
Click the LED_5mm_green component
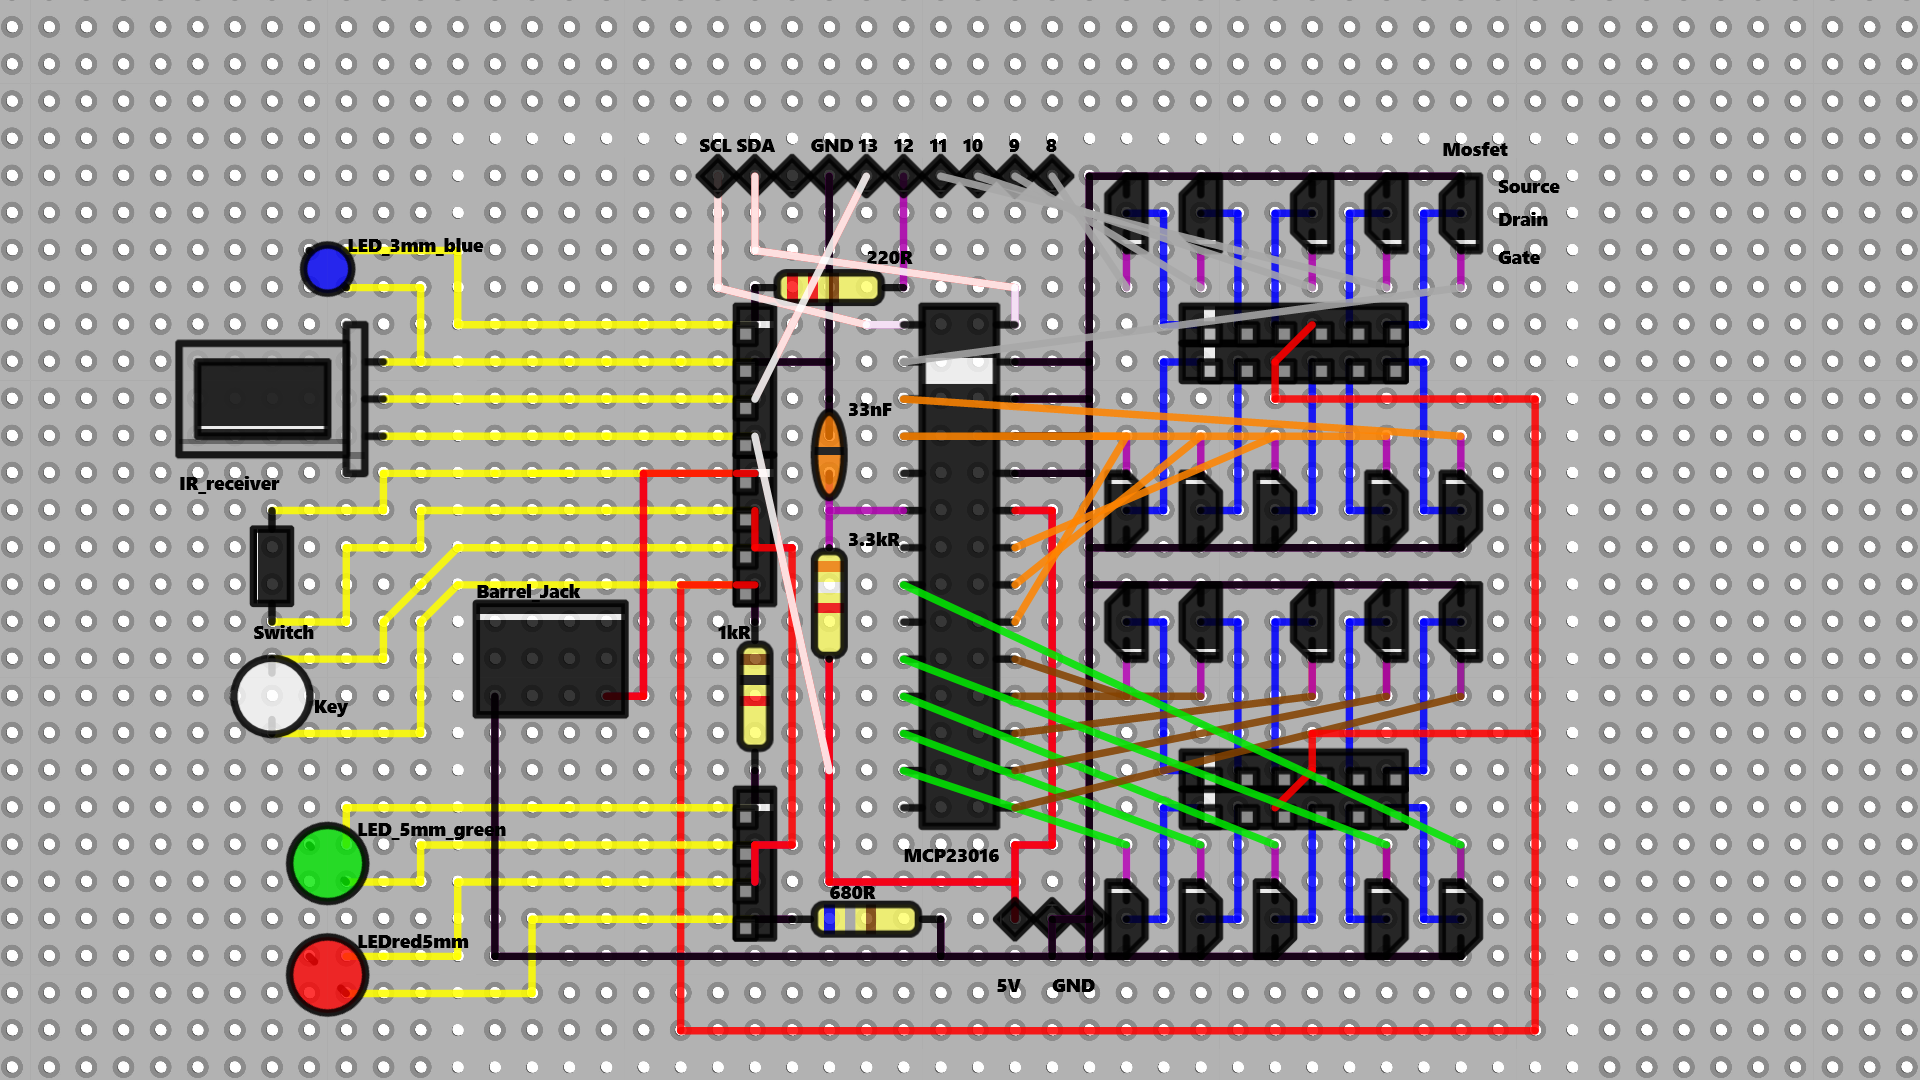(326, 862)
